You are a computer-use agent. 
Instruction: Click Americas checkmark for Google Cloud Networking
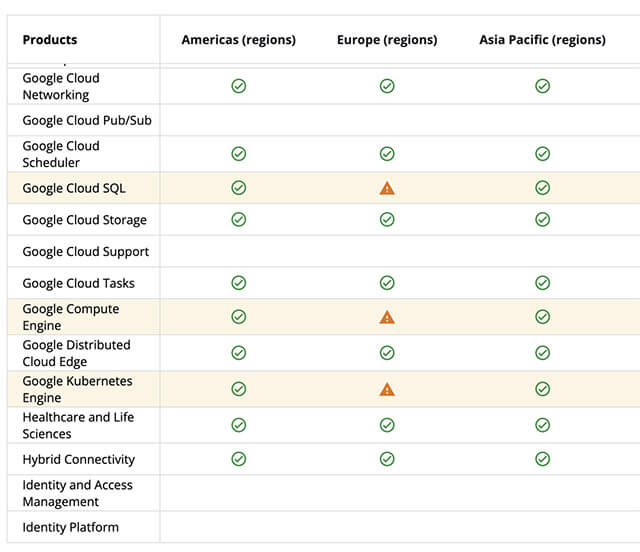tap(239, 86)
